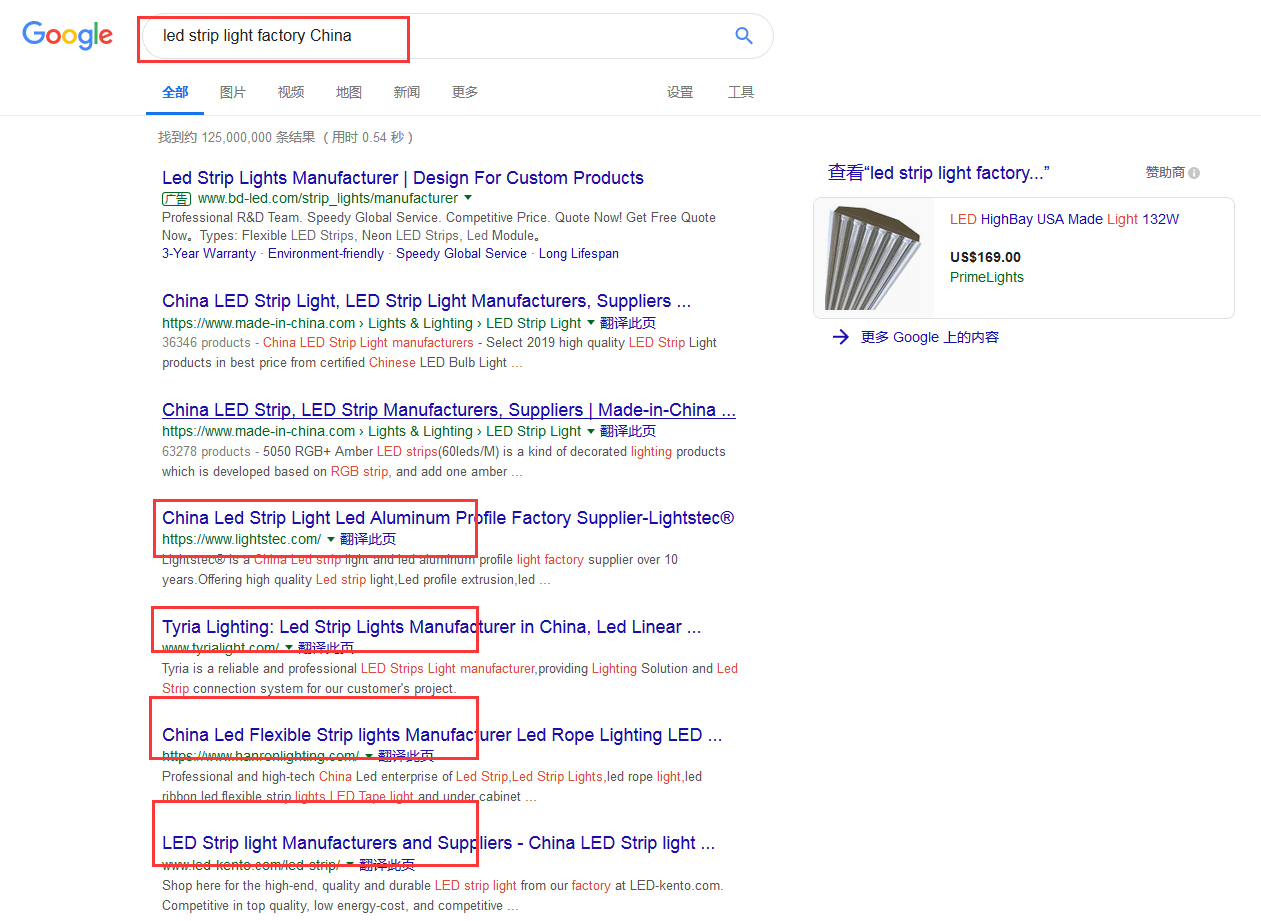Click the LED HighBay product thumbnail
Viewport: 1261px width, 921px height.
tap(873, 257)
